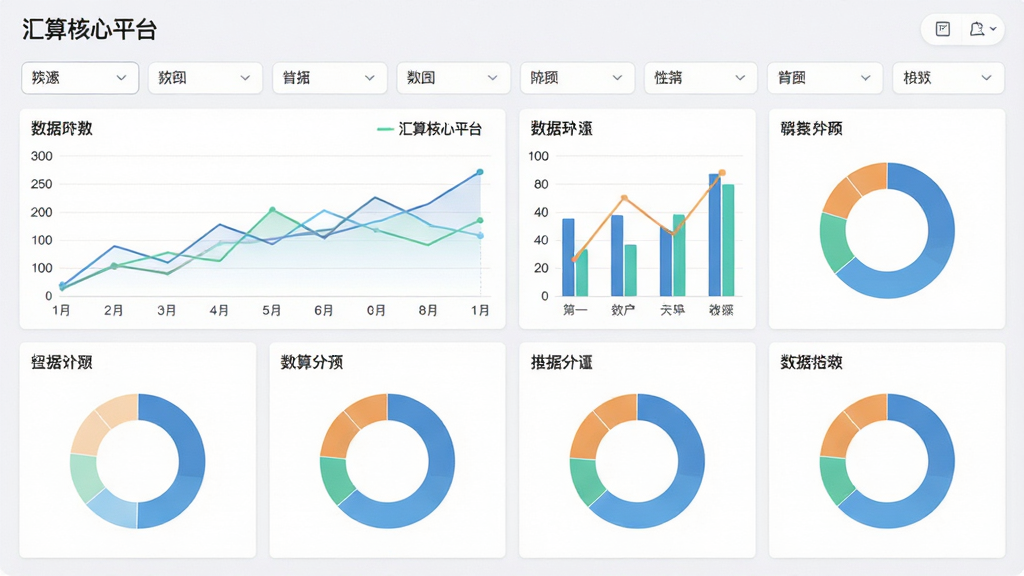Click the 300 label on the line chart axis
Screen dimensions: 1024x576
41,156
